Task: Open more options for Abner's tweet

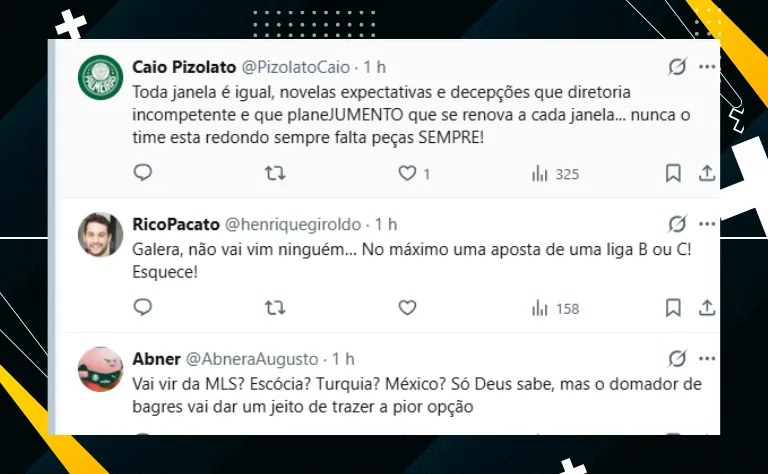Action: [707, 358]
